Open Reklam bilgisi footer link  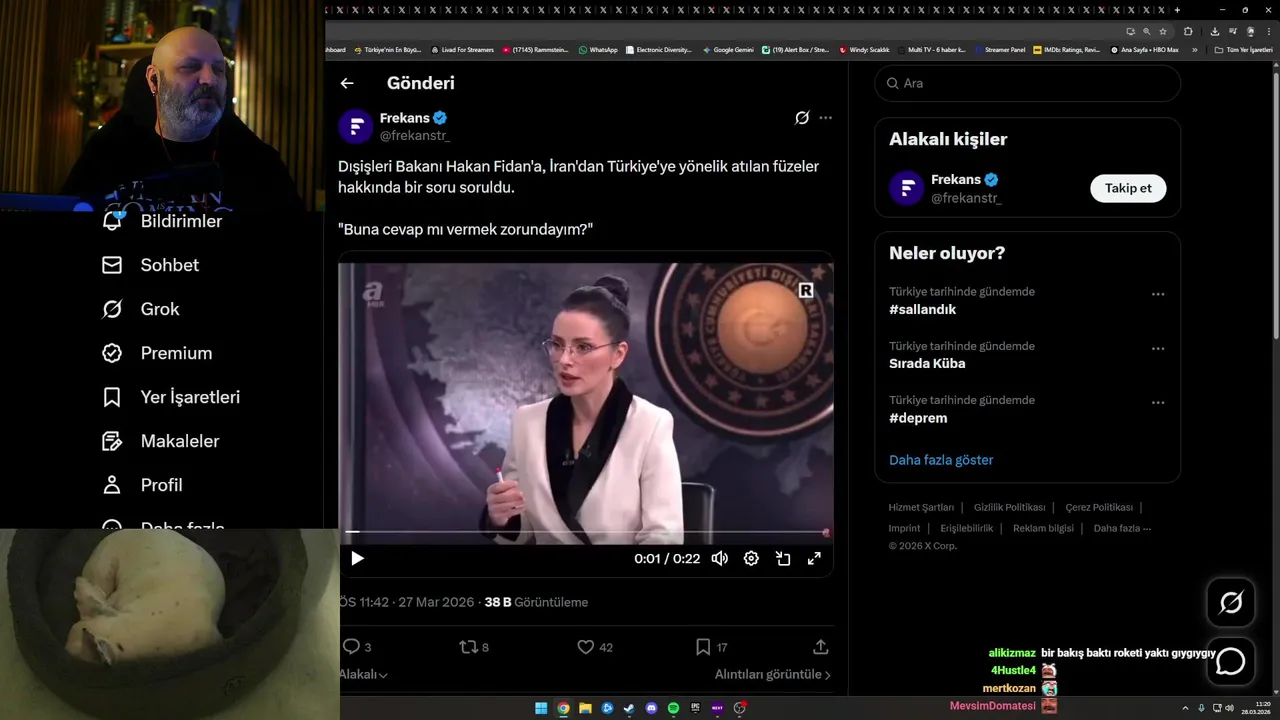[1043, 528]
